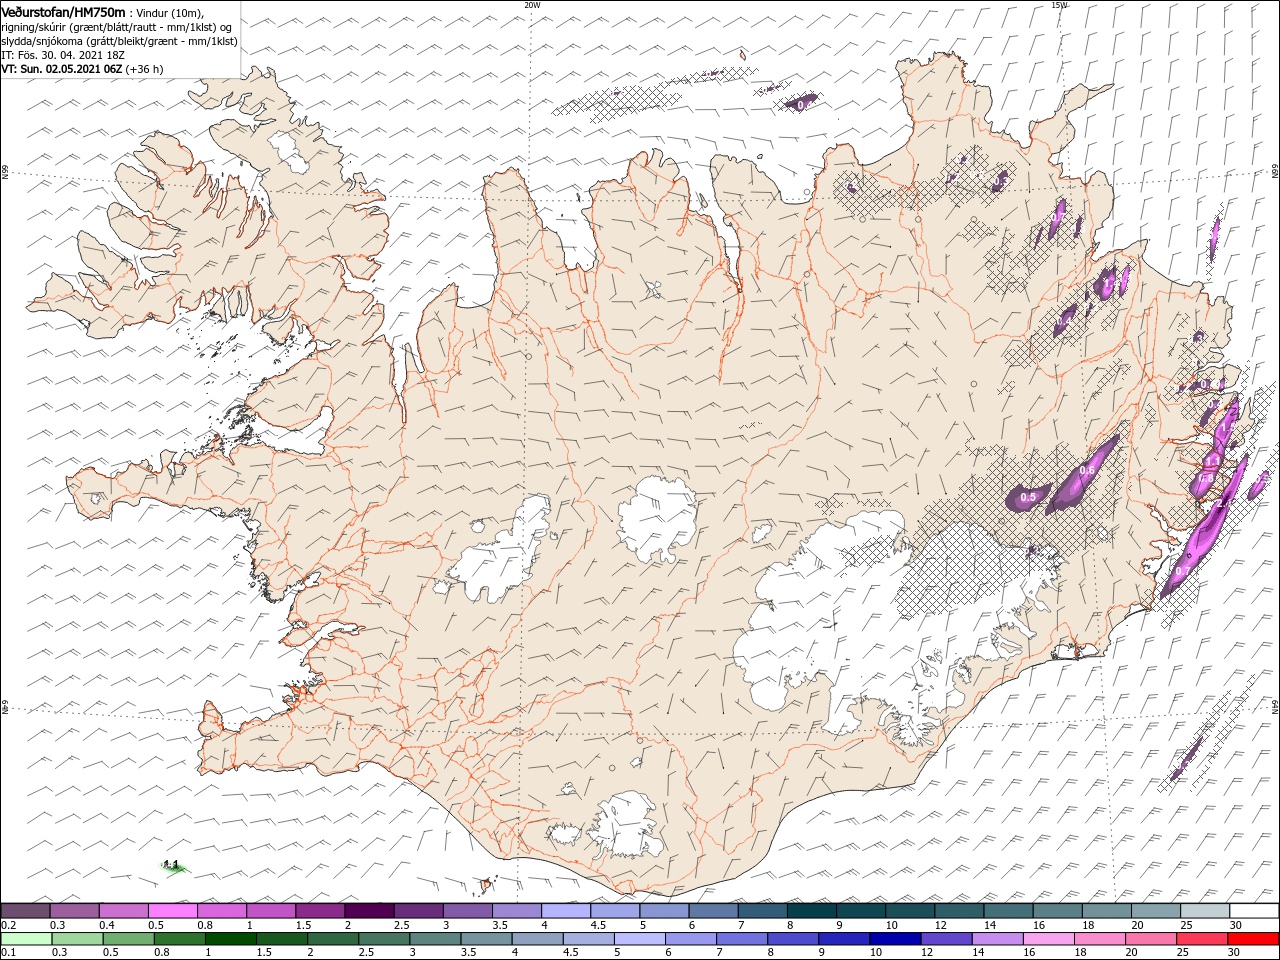The width and height of the screenshot is (1280, 960).
Task: Select the palest green first swatch of the rain scale
Action: (x=27, y=939)
